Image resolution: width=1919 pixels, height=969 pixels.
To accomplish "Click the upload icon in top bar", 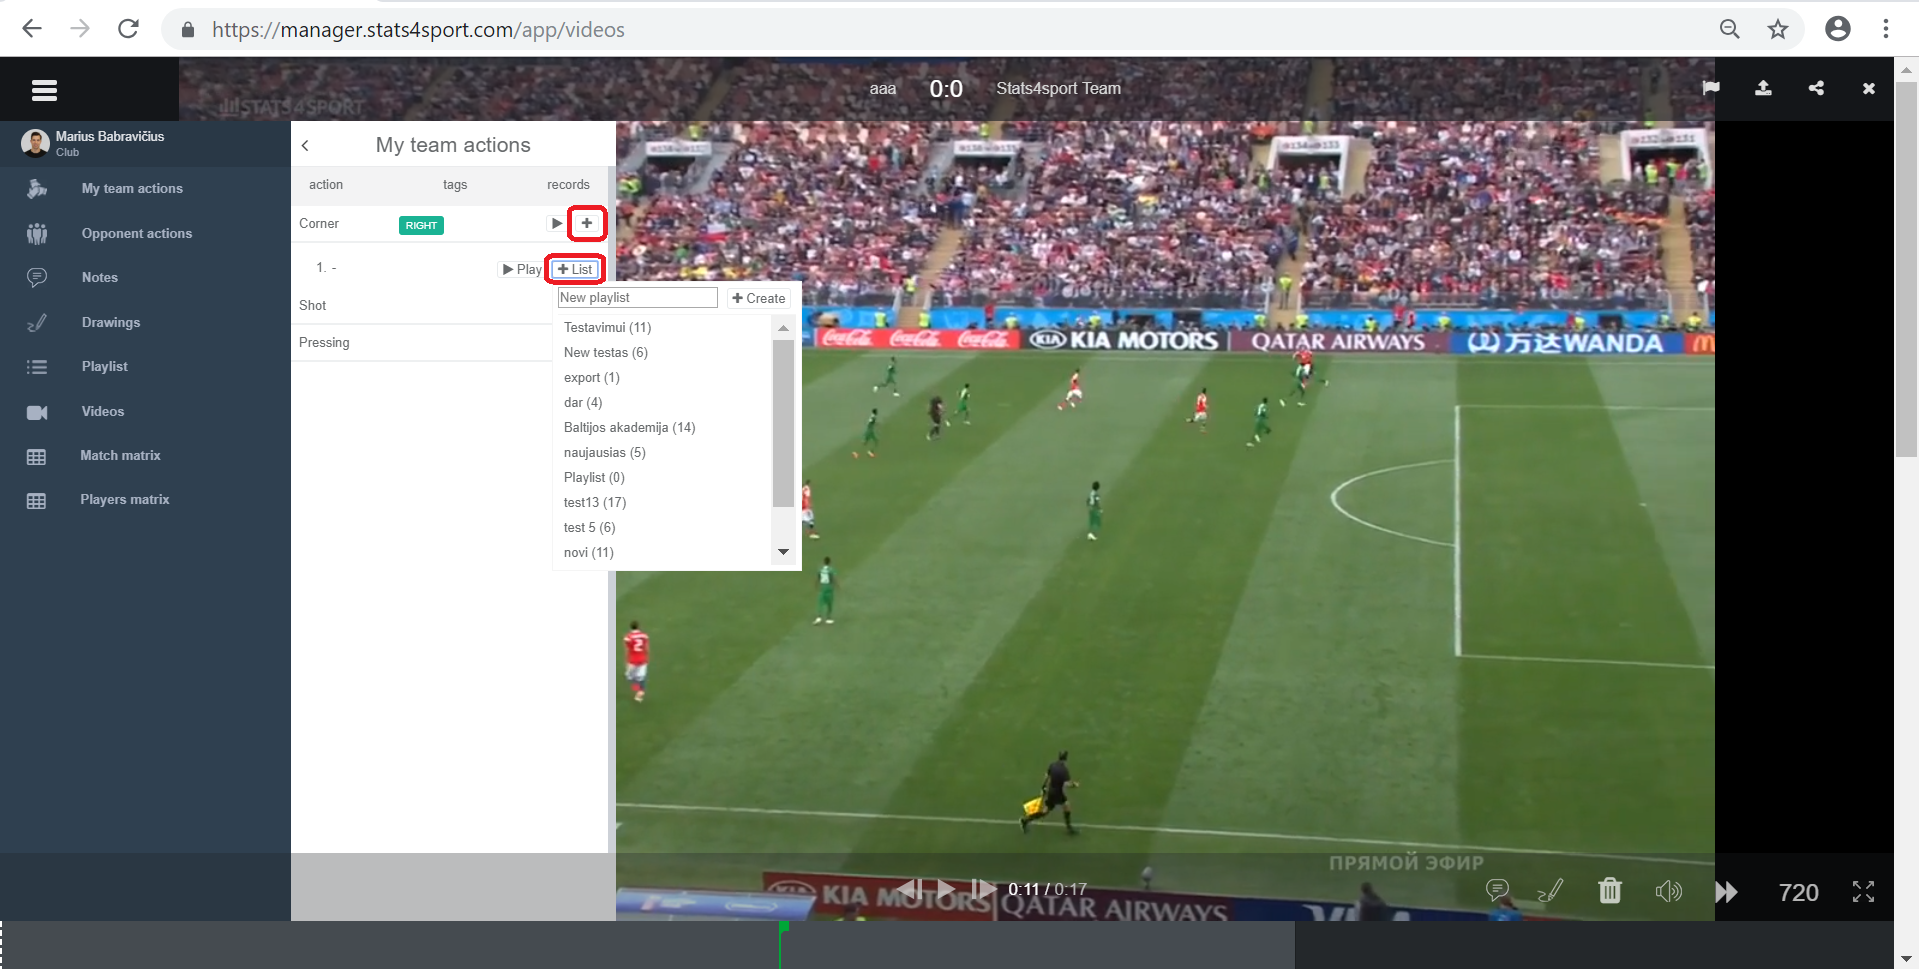I will (x=1763, y=88).
